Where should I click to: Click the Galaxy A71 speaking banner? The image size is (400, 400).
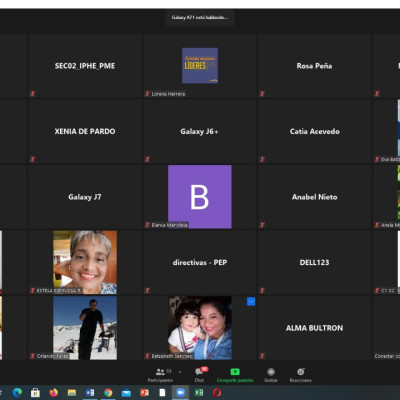coord(200,17)
